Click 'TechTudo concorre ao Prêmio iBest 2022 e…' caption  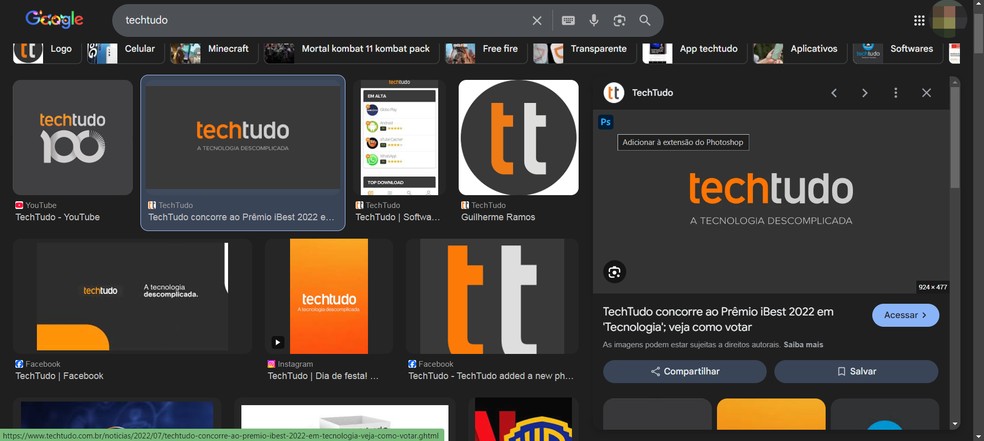coord(242,217)
